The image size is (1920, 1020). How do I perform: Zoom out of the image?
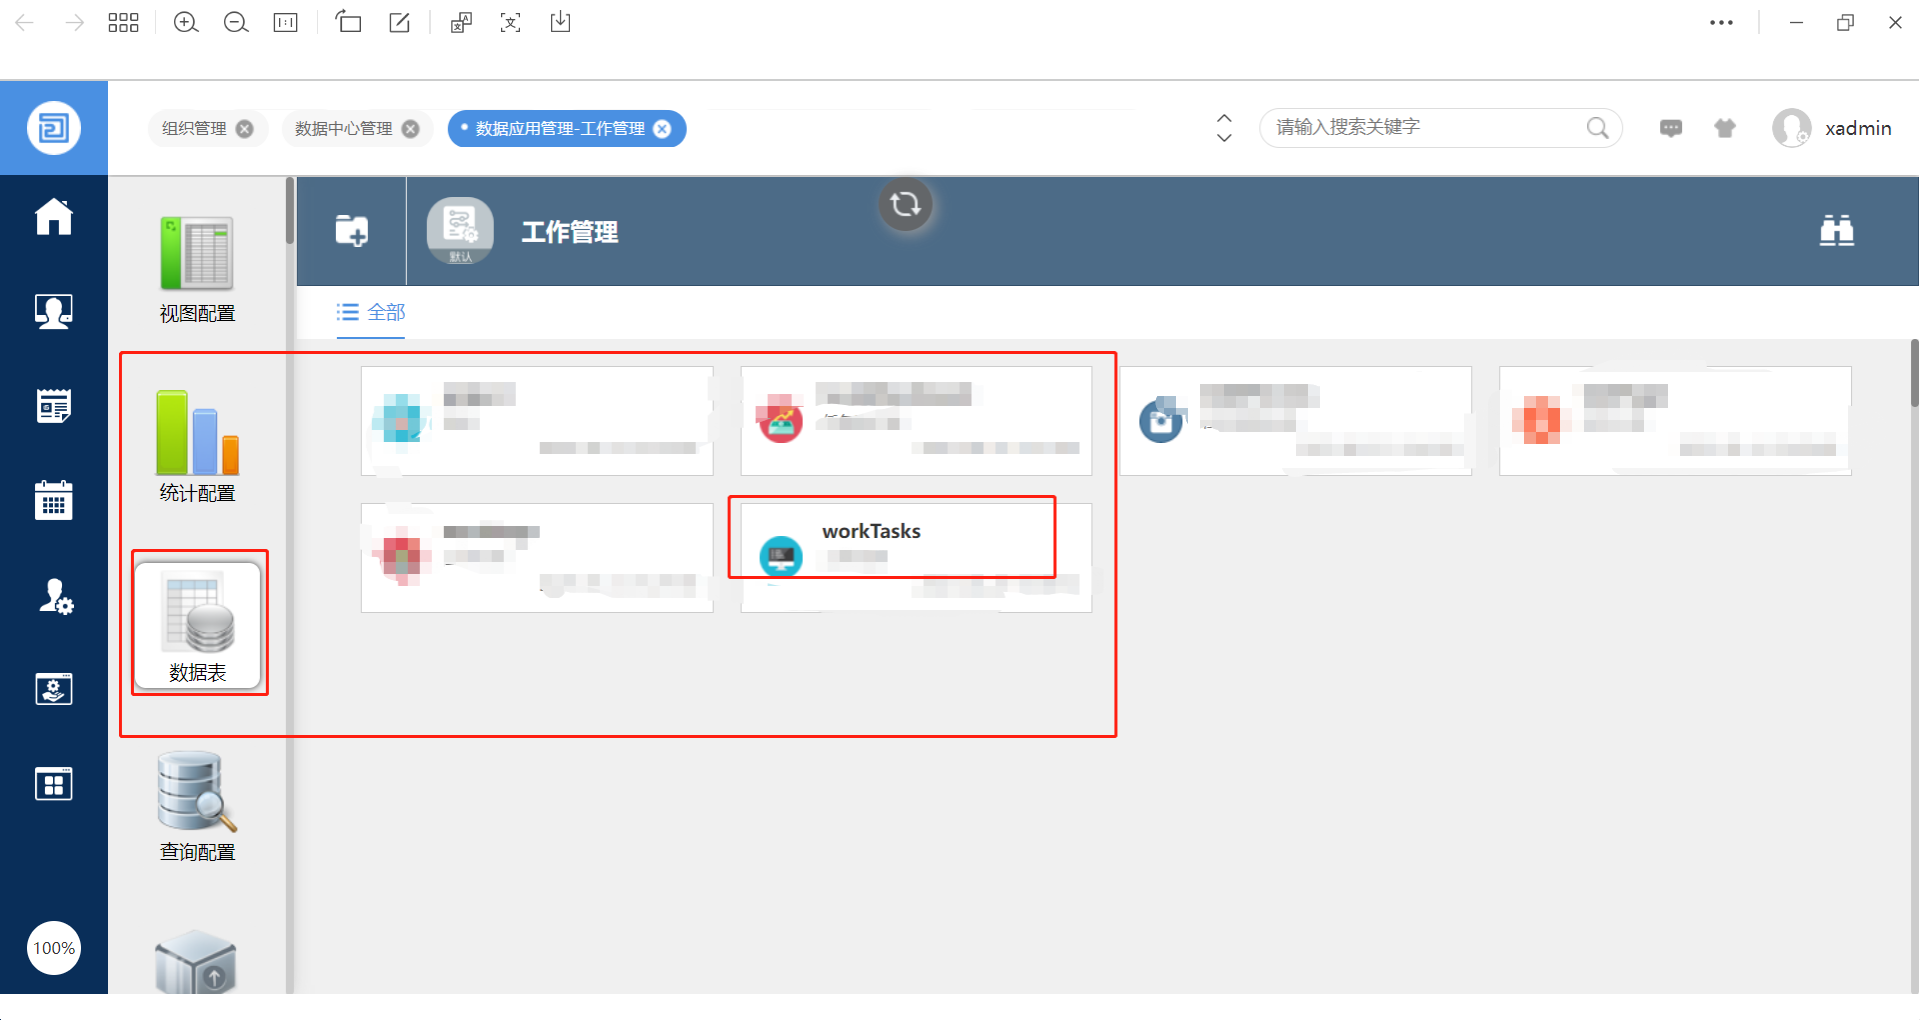coord(236,23)
